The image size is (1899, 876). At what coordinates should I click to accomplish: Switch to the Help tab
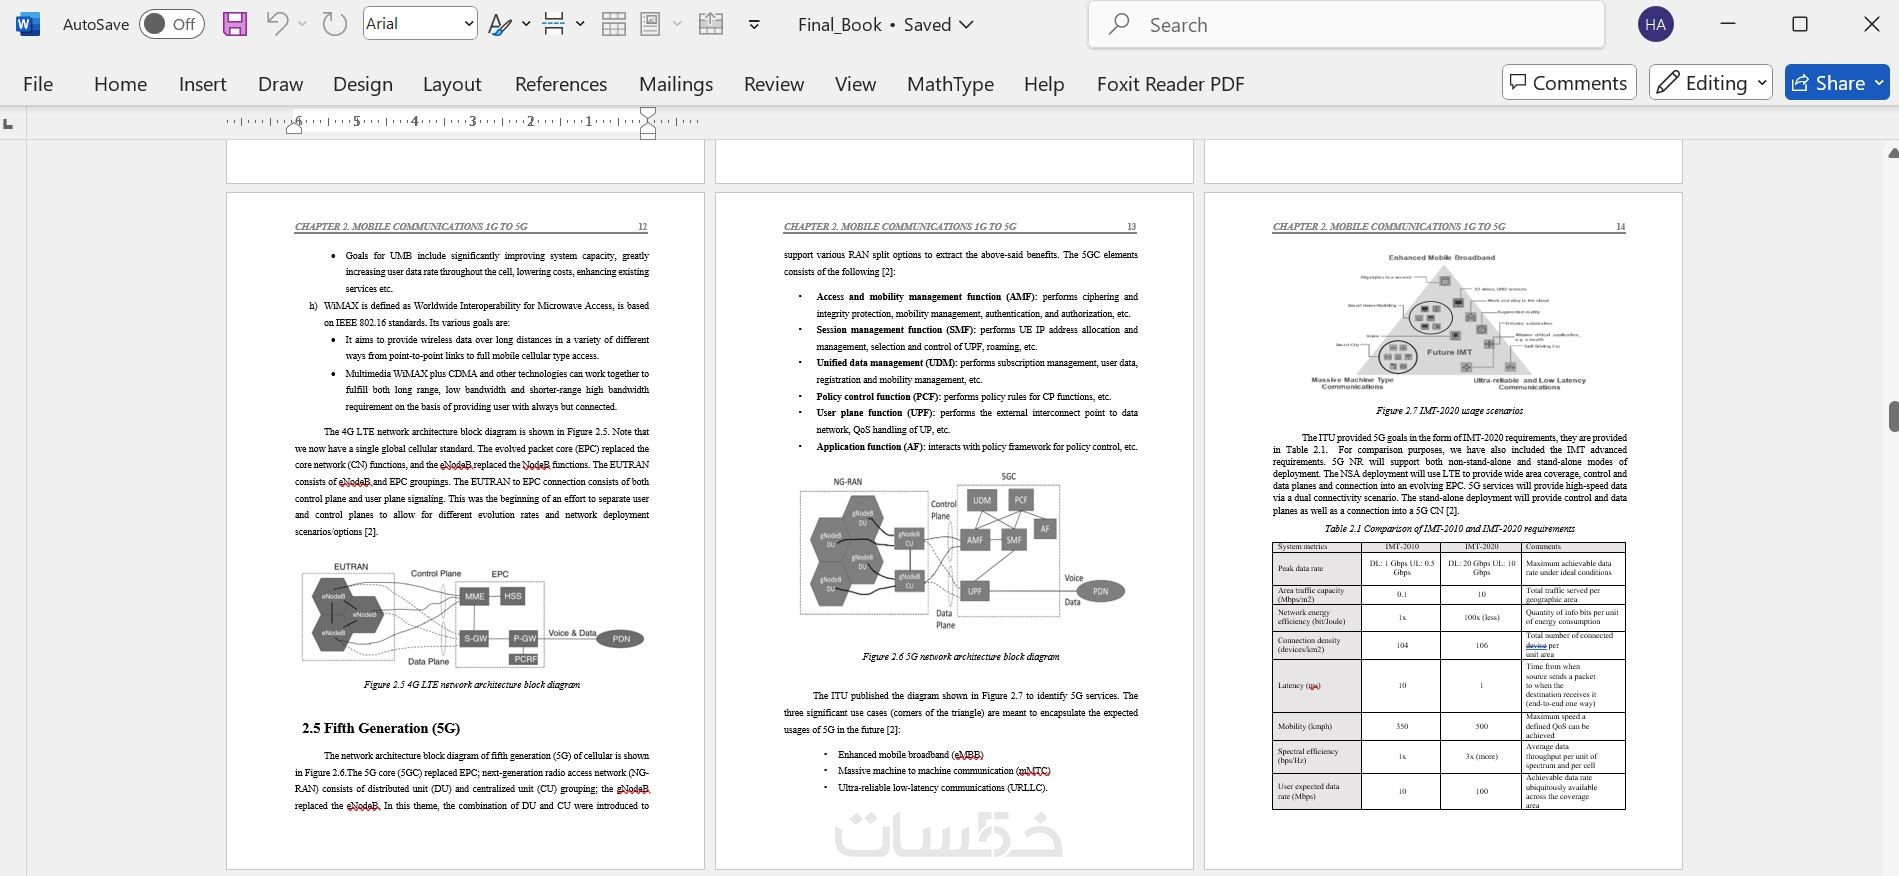1044,84
